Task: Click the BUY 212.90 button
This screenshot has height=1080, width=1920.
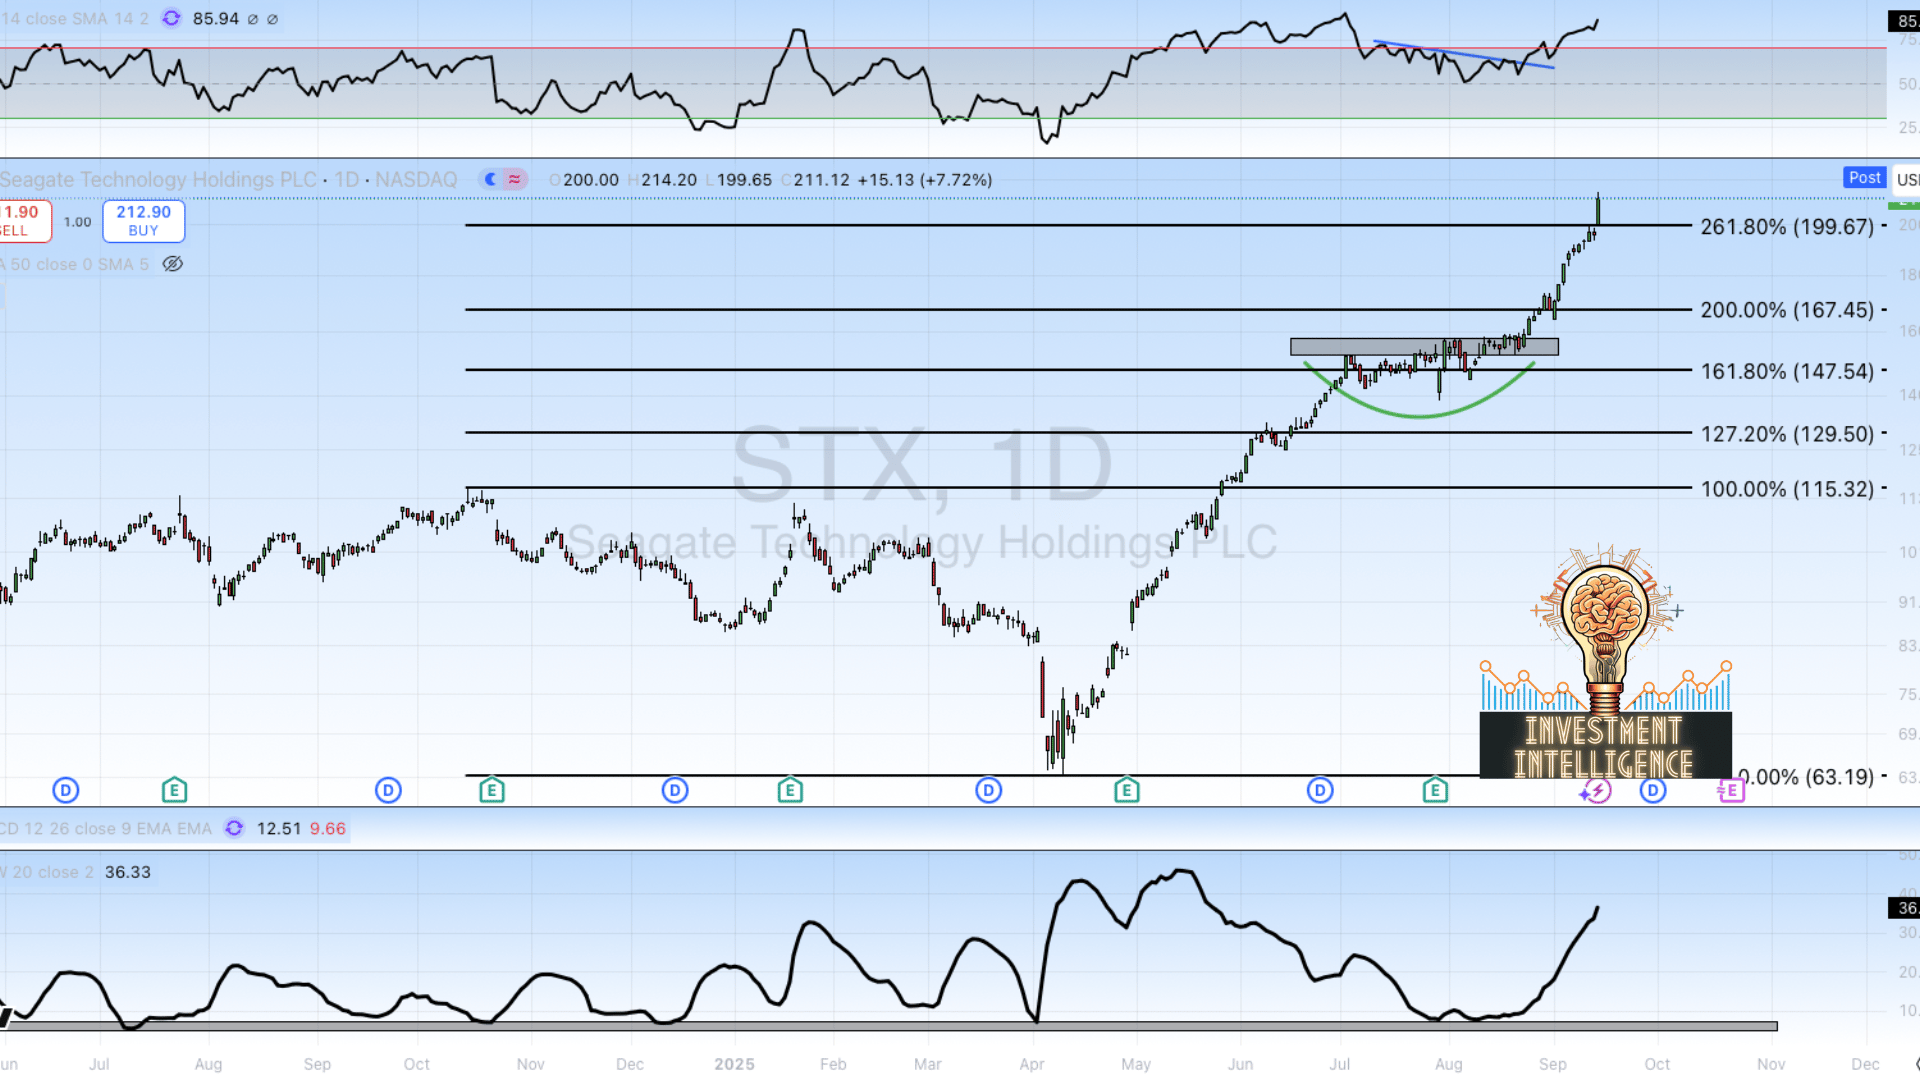Action: coord(143,221)
